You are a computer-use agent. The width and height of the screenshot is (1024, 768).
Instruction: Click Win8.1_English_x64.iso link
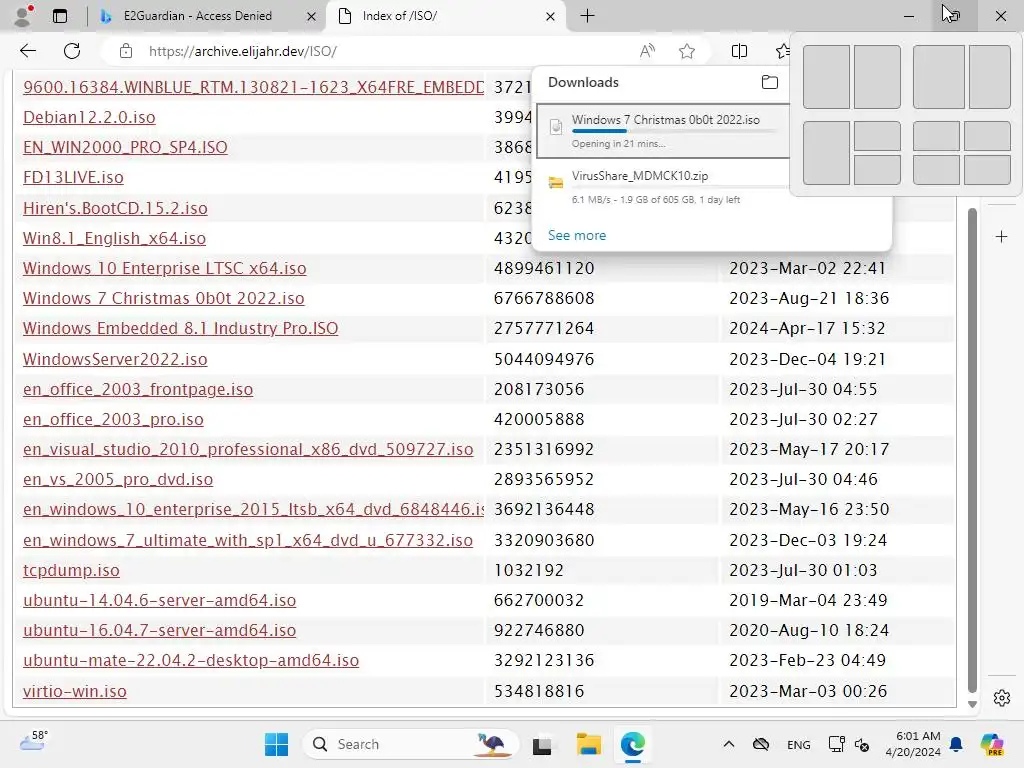(114, 238)
